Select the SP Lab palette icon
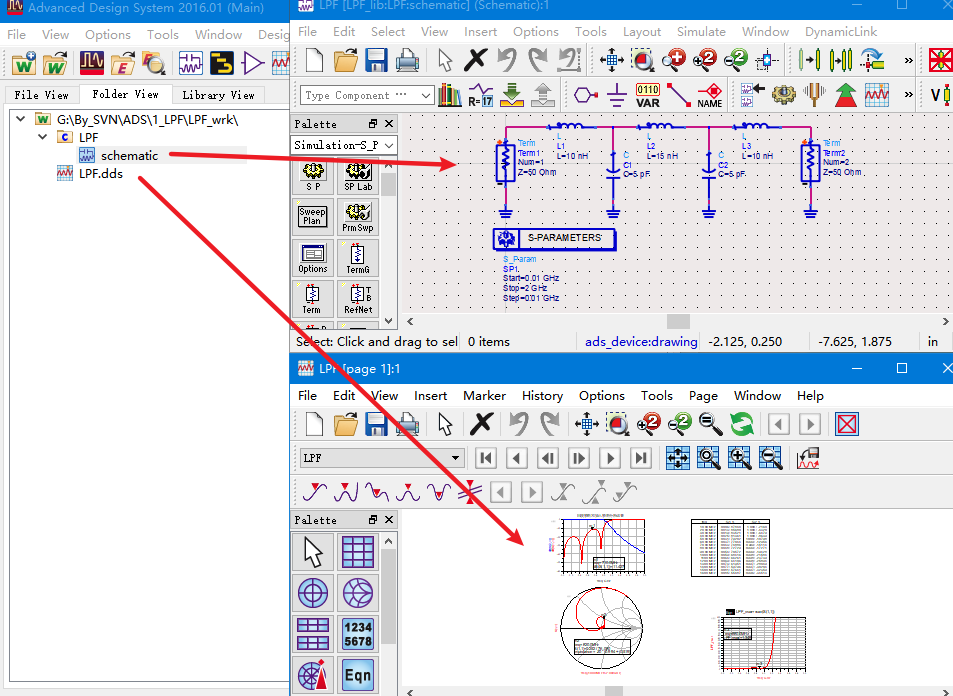953x696 pixels. point(358,176)
